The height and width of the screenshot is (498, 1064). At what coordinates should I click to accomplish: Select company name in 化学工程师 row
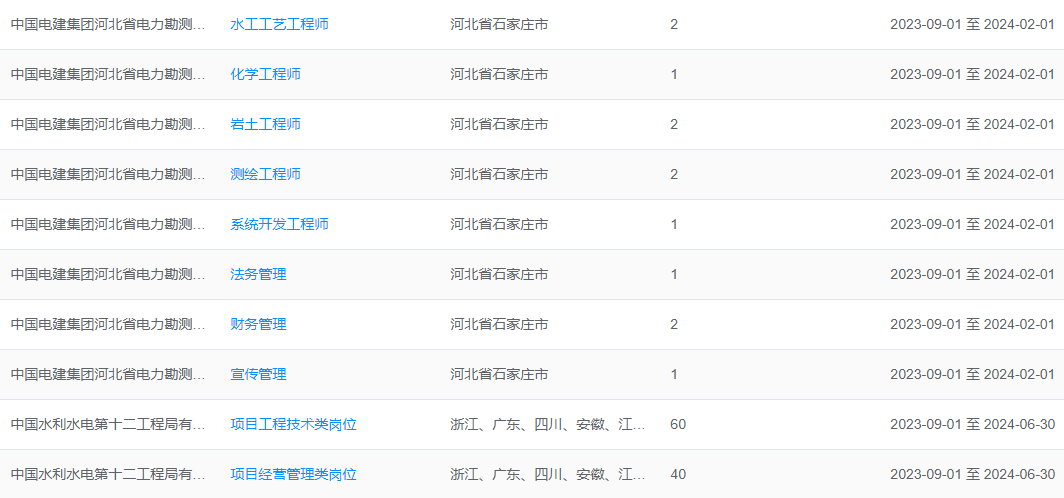[109, 75]
